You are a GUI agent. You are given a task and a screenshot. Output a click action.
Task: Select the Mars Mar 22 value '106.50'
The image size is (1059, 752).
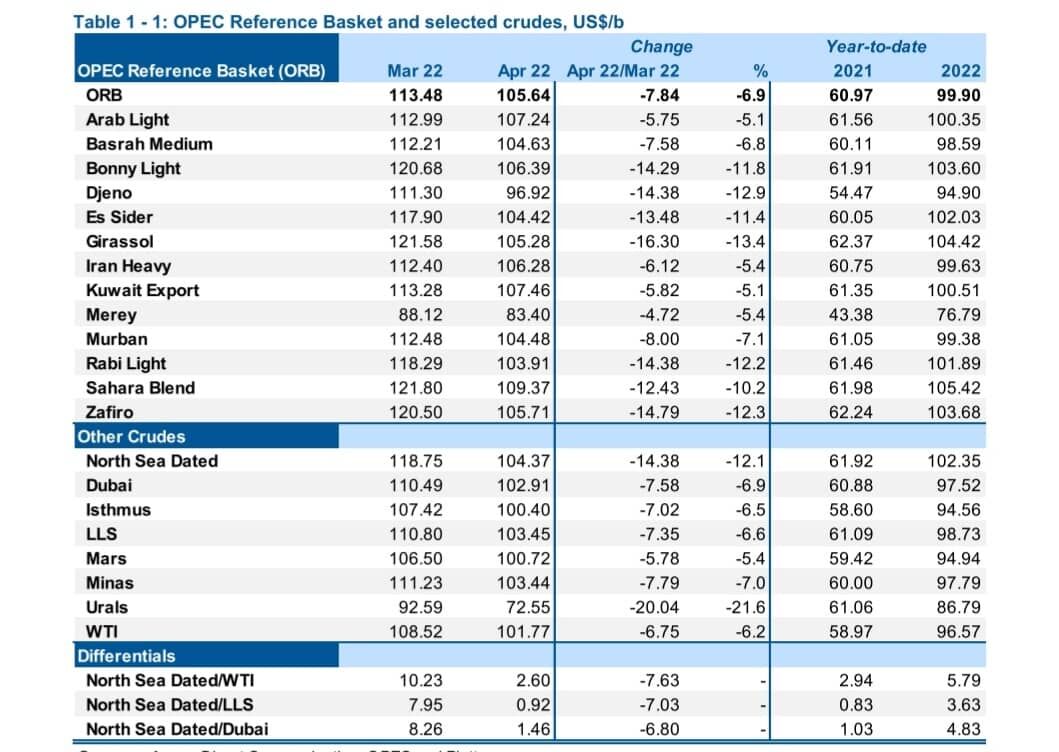click(x=415, y=558)
